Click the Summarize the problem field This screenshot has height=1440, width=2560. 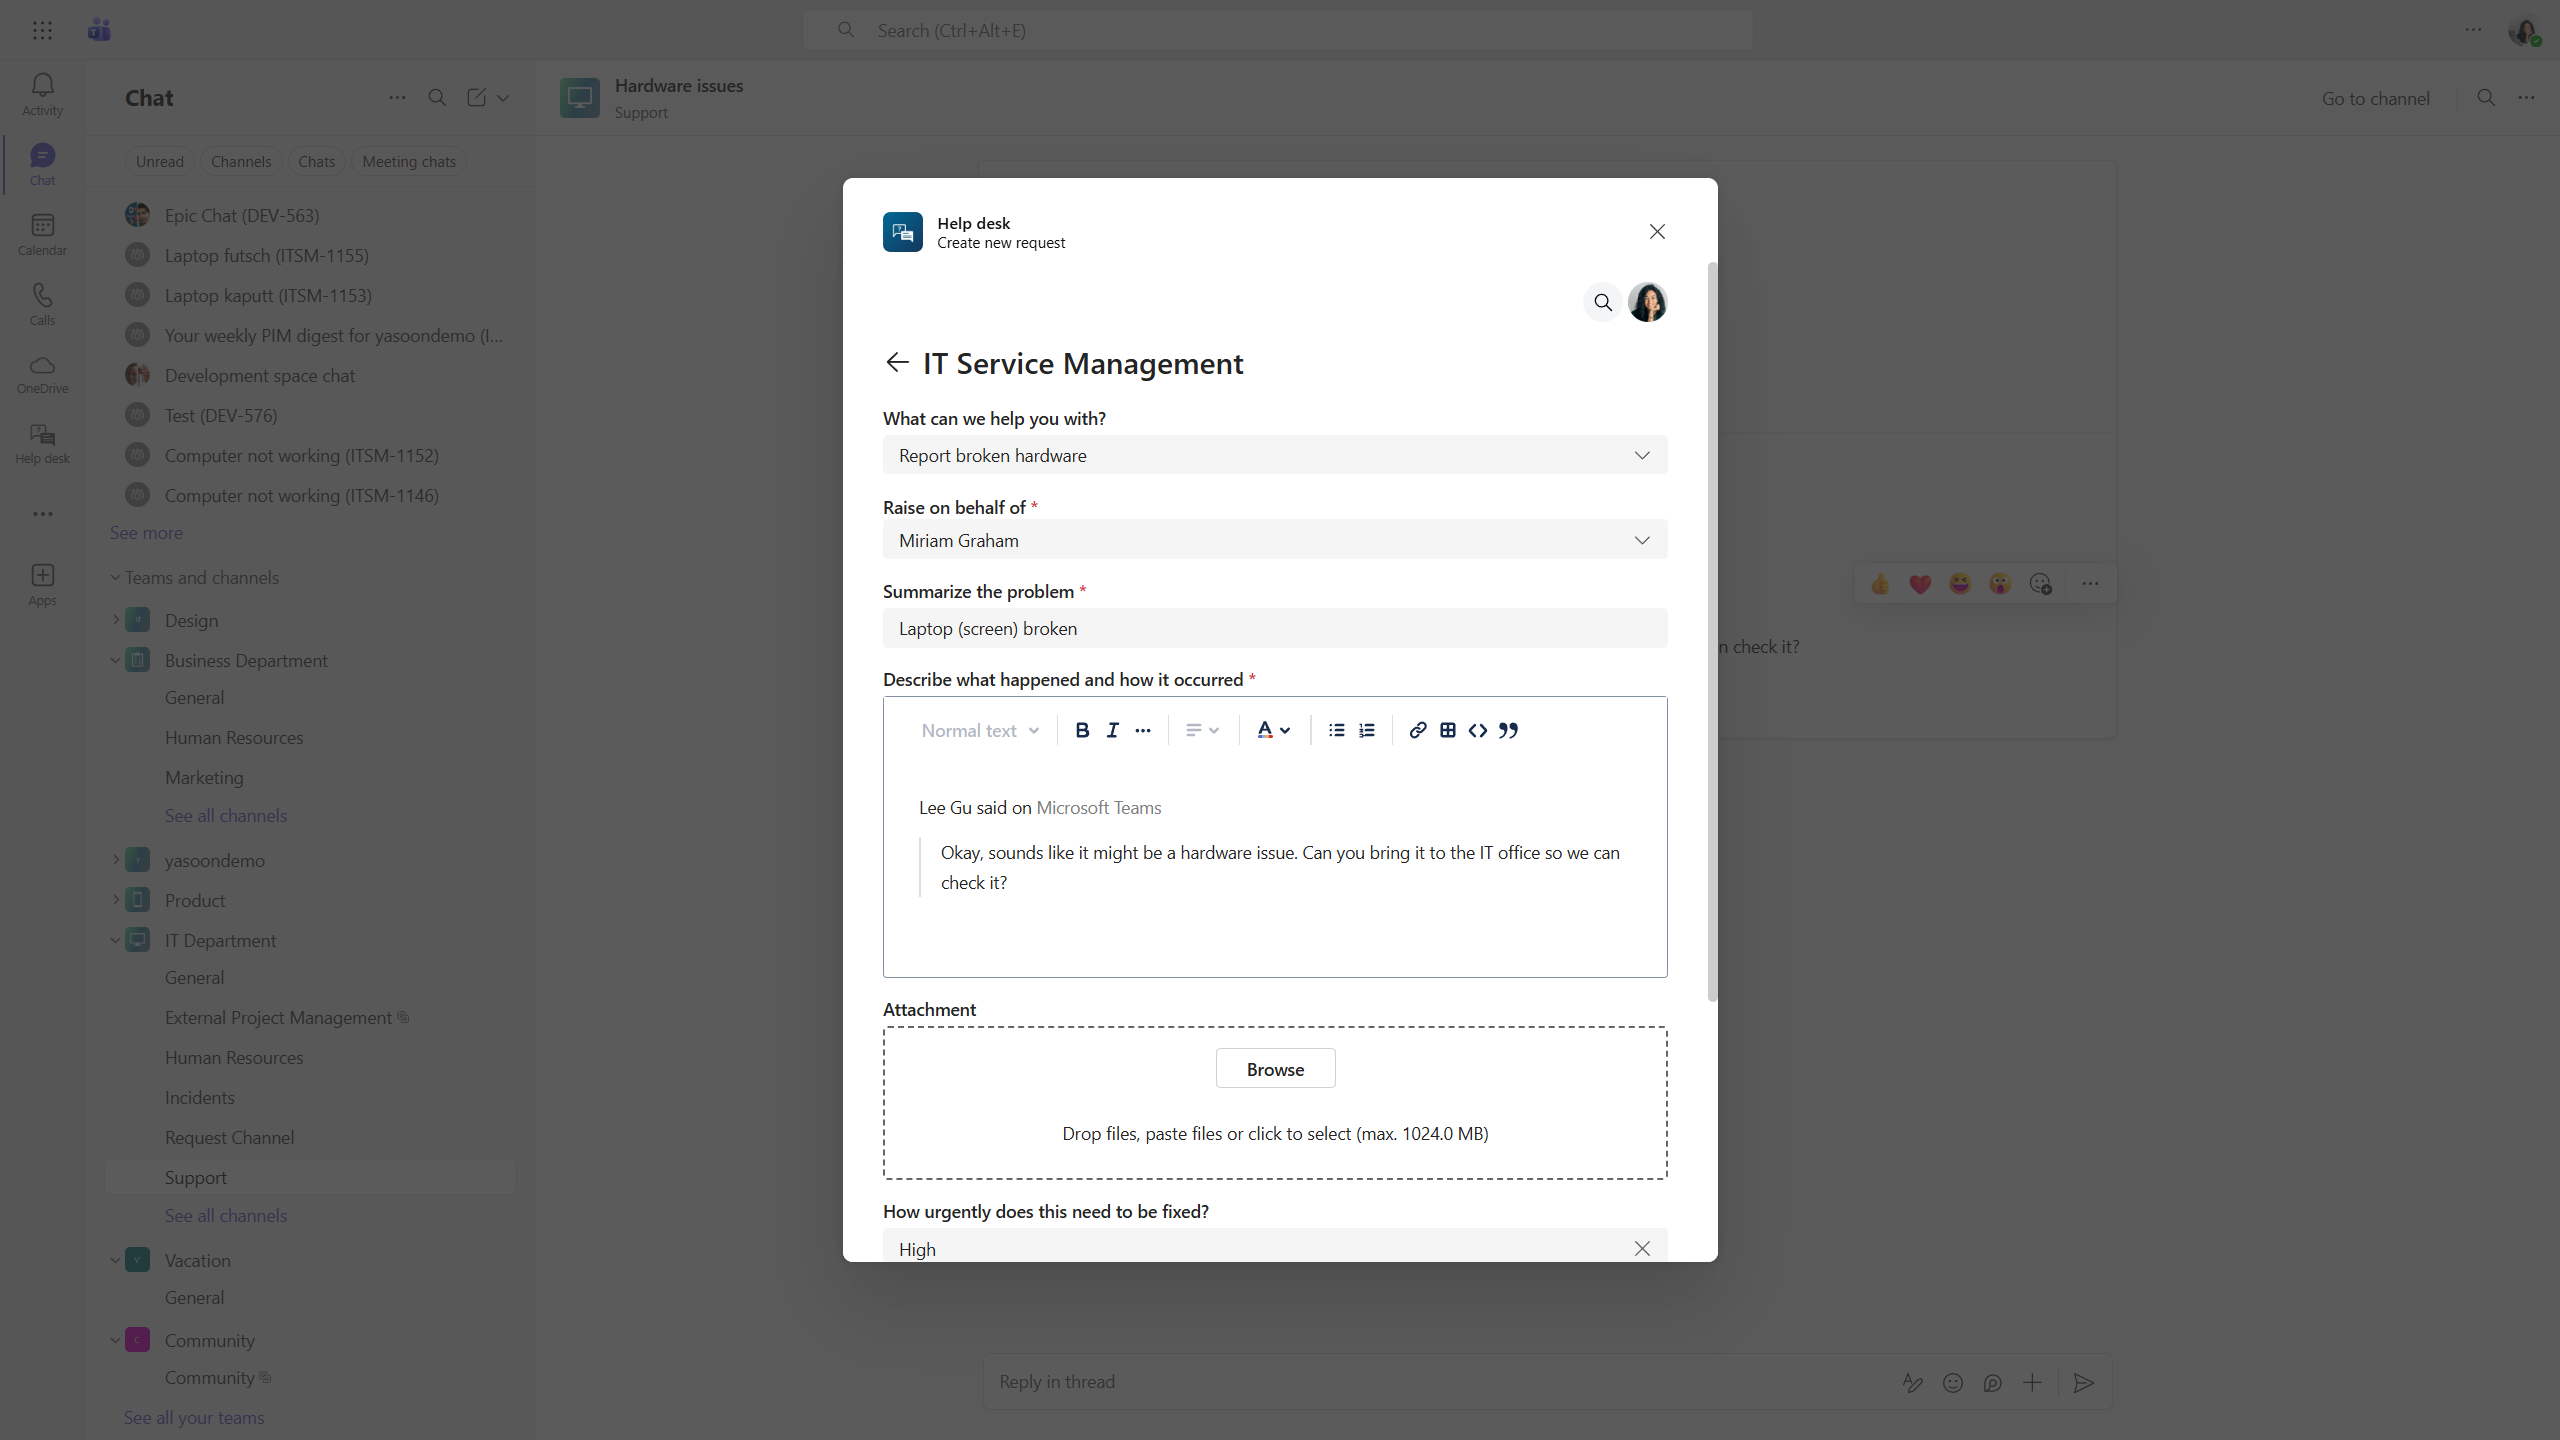point(1274,628)
